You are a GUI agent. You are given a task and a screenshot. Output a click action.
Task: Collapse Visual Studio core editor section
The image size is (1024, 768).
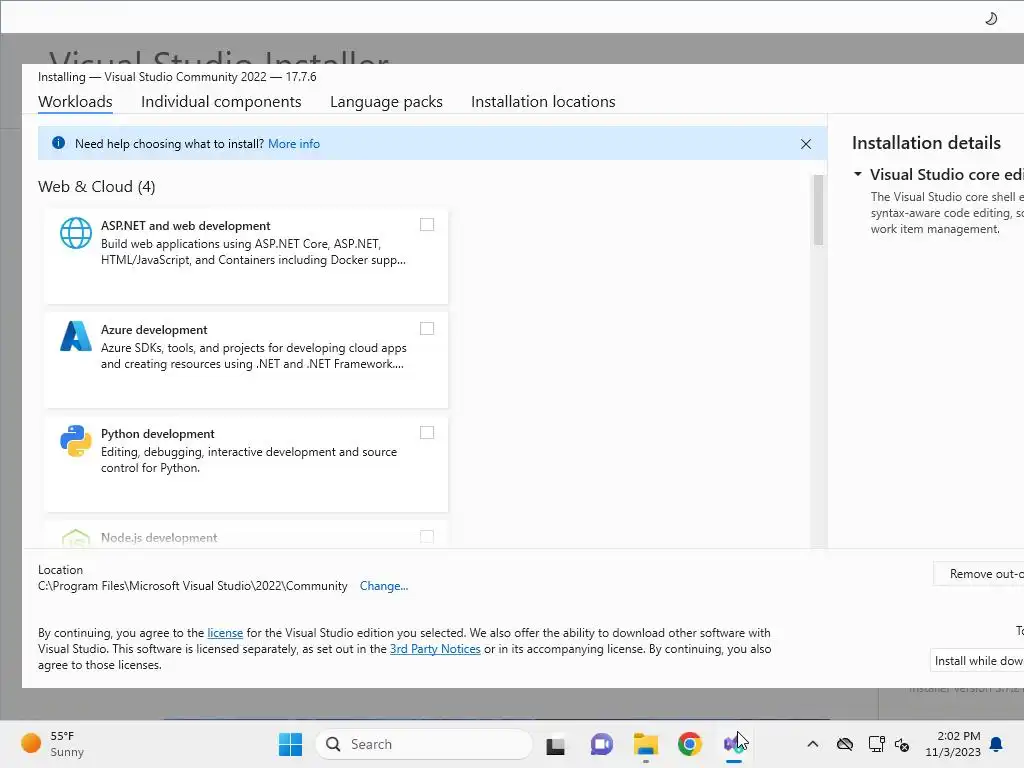coord(857,174)
